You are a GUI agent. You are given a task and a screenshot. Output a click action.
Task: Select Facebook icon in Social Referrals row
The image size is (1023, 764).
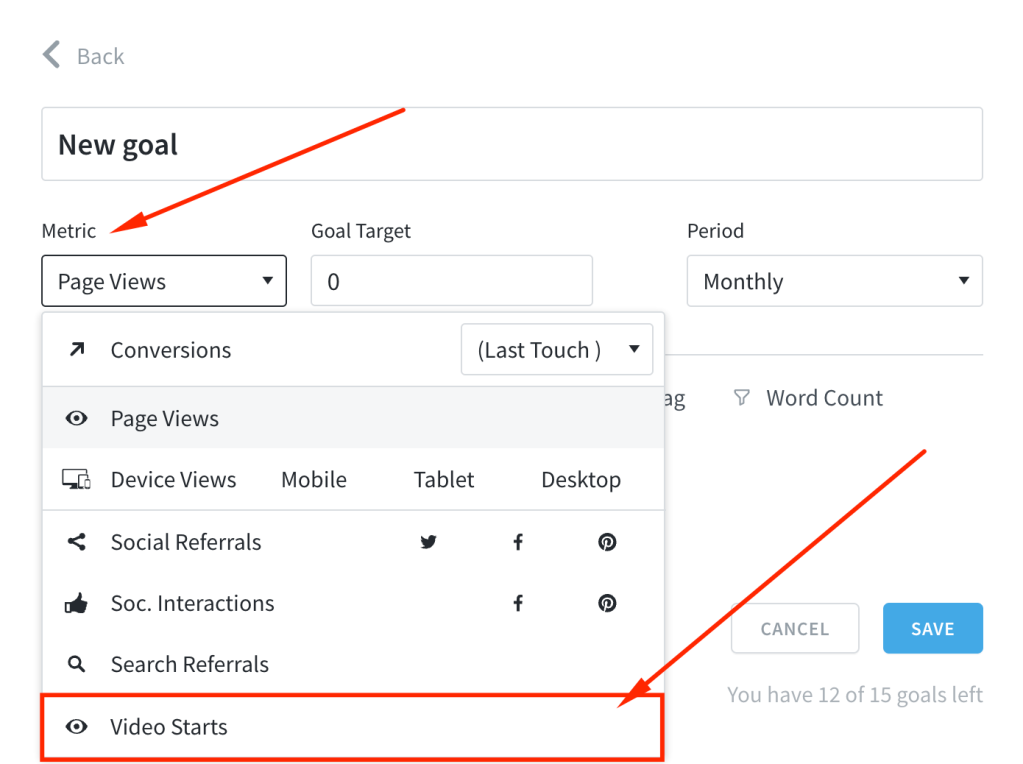click(x=518, y=542)
